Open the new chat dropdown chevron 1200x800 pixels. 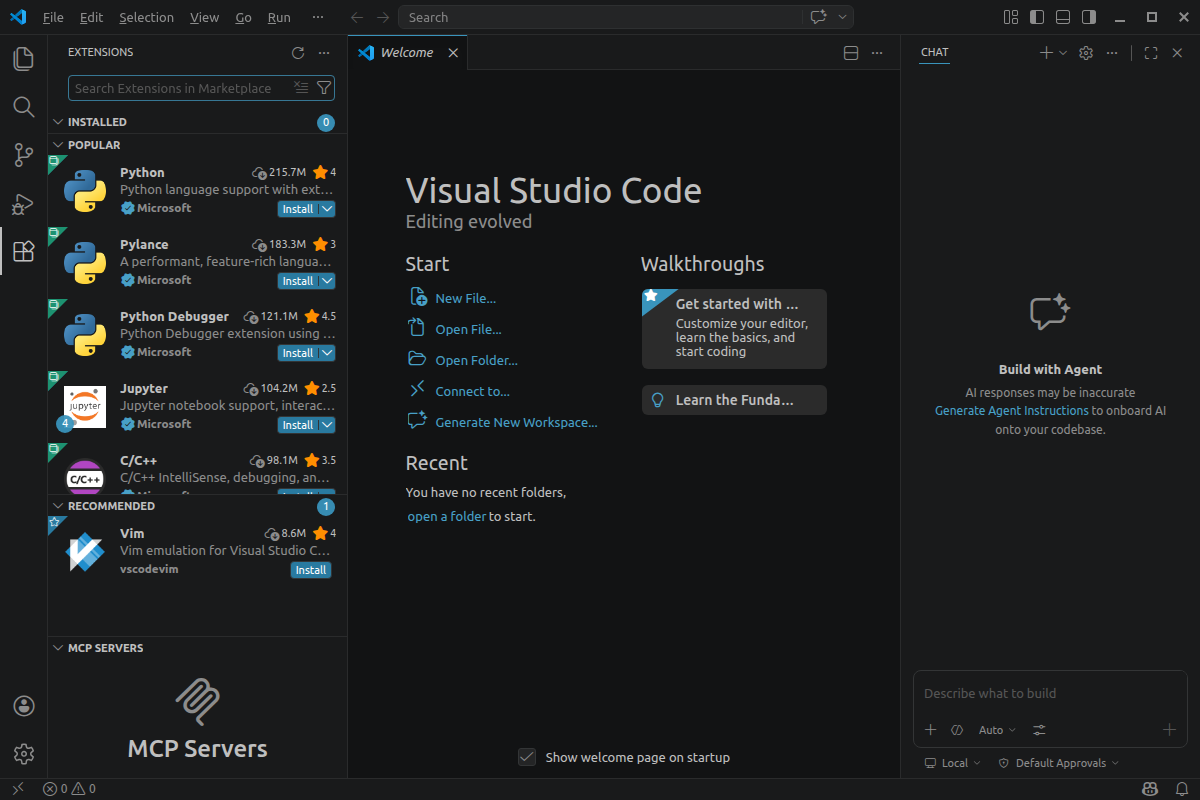[1063, 53]
